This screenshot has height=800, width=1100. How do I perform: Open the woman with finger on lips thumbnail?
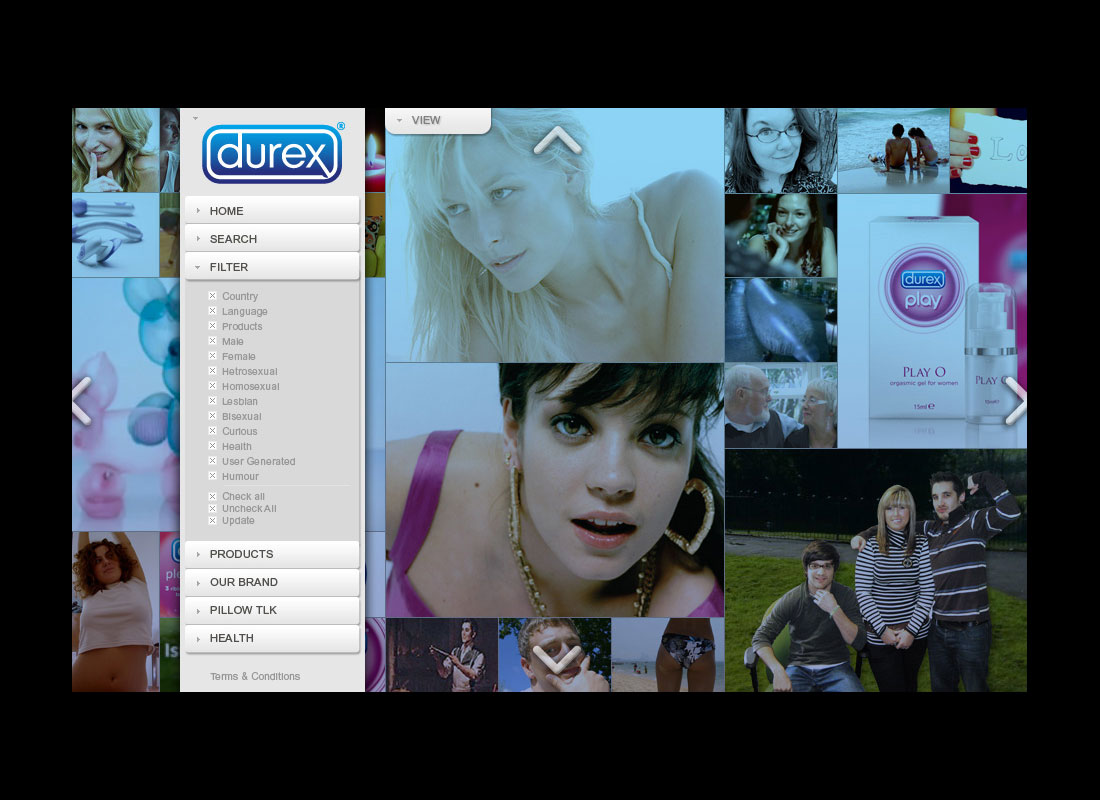116,150
